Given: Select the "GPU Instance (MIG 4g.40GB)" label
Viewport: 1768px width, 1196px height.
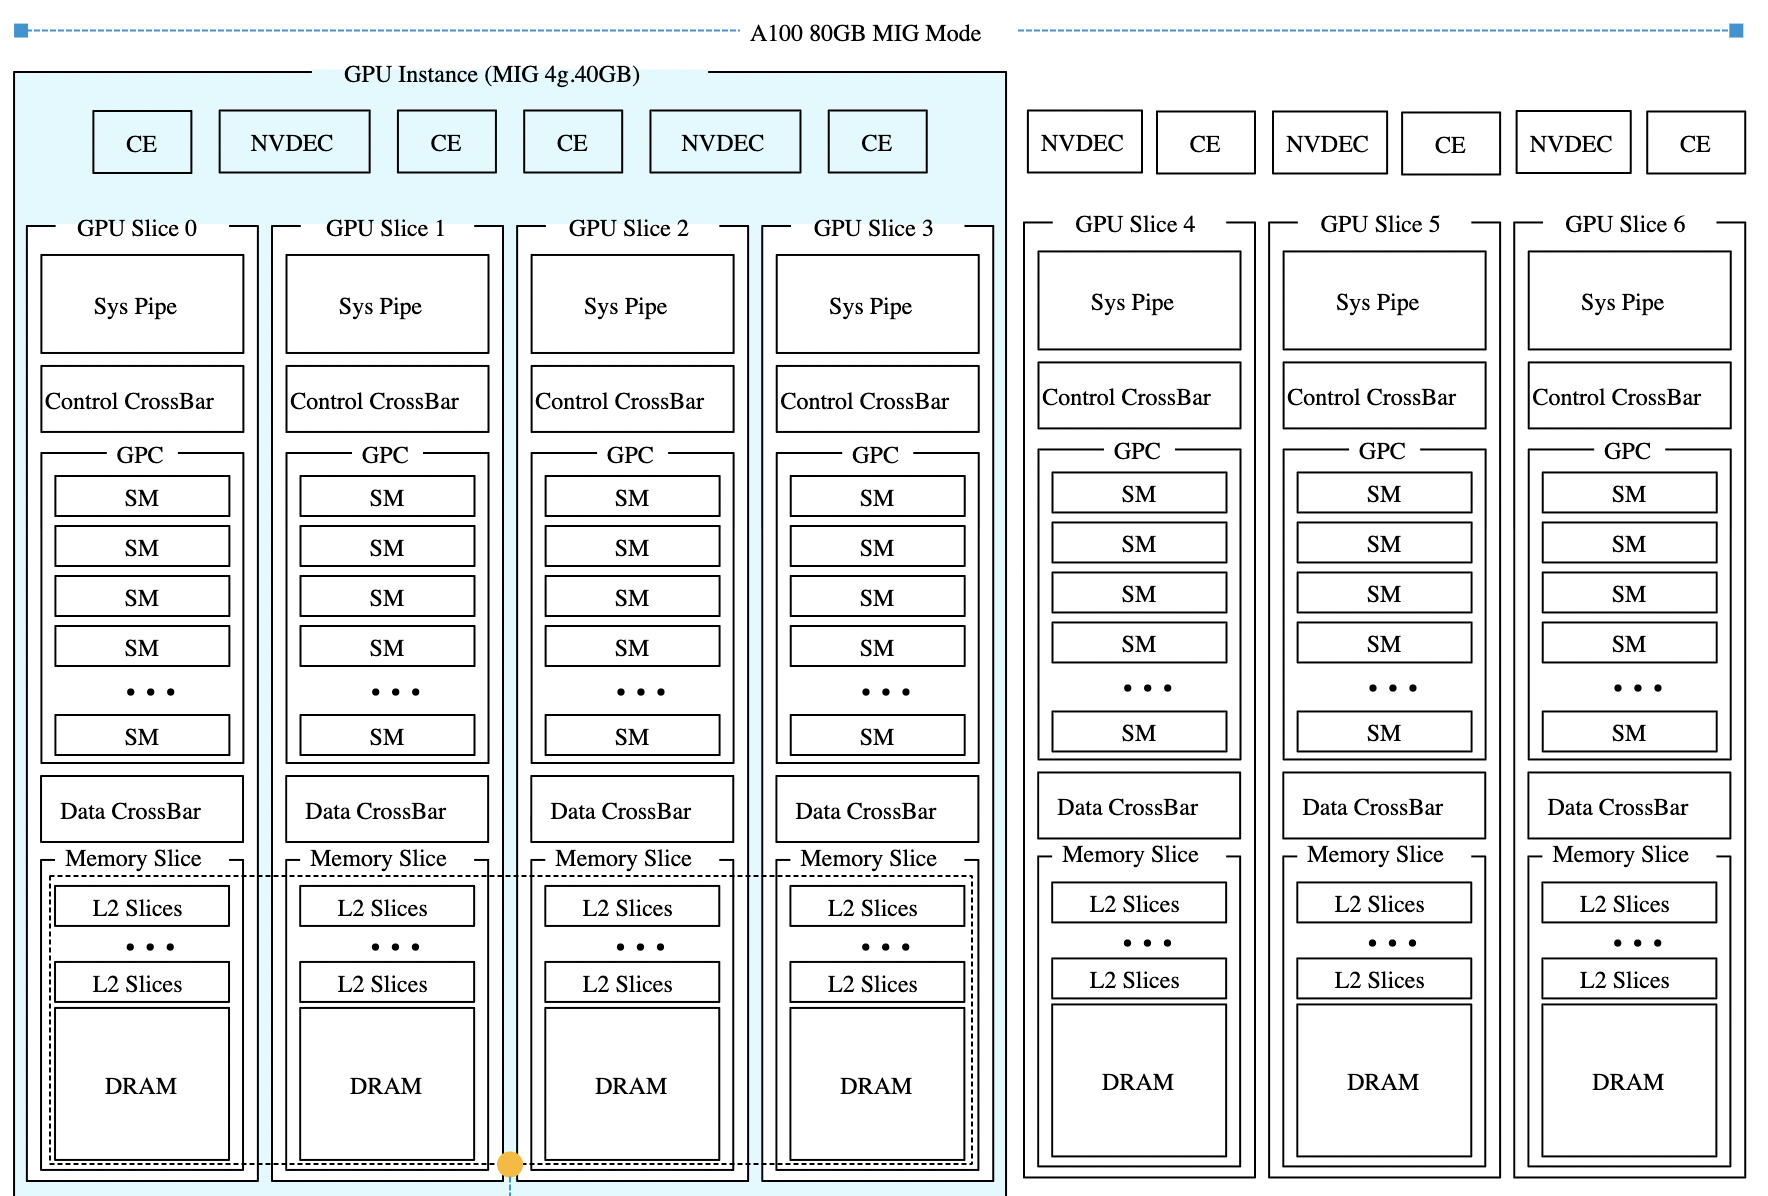Looking at the screenshot, I should coord(491,74).
